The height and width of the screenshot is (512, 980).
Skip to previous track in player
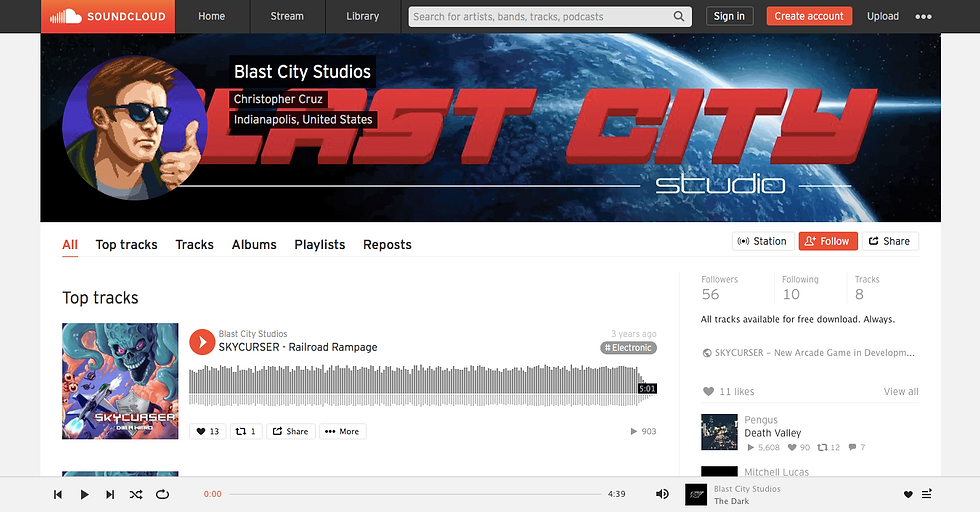click(x=58, y=494)
